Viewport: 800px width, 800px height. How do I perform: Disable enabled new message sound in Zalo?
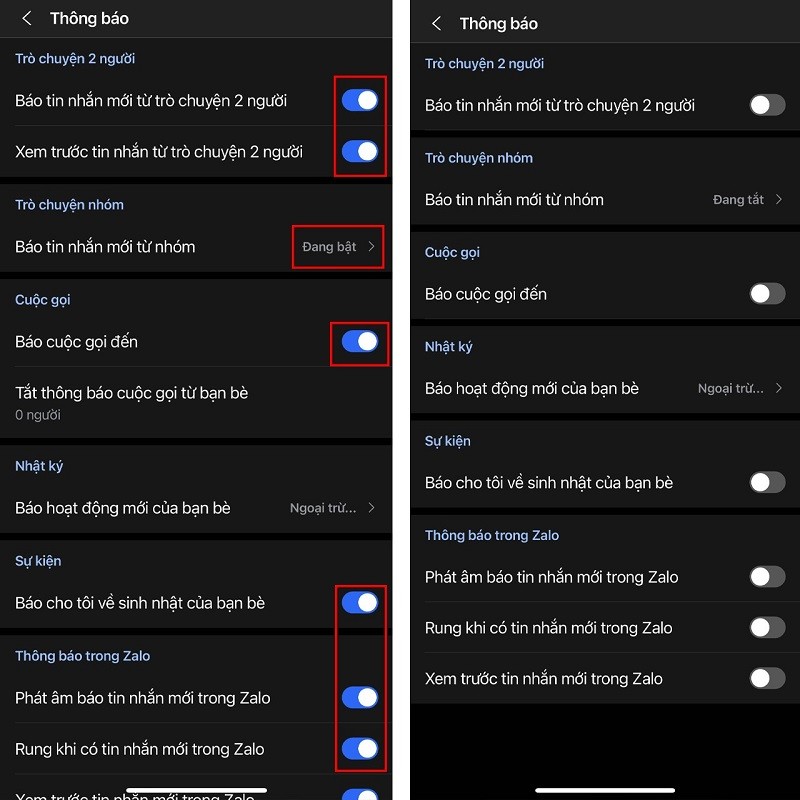click(x=360, y=697)
